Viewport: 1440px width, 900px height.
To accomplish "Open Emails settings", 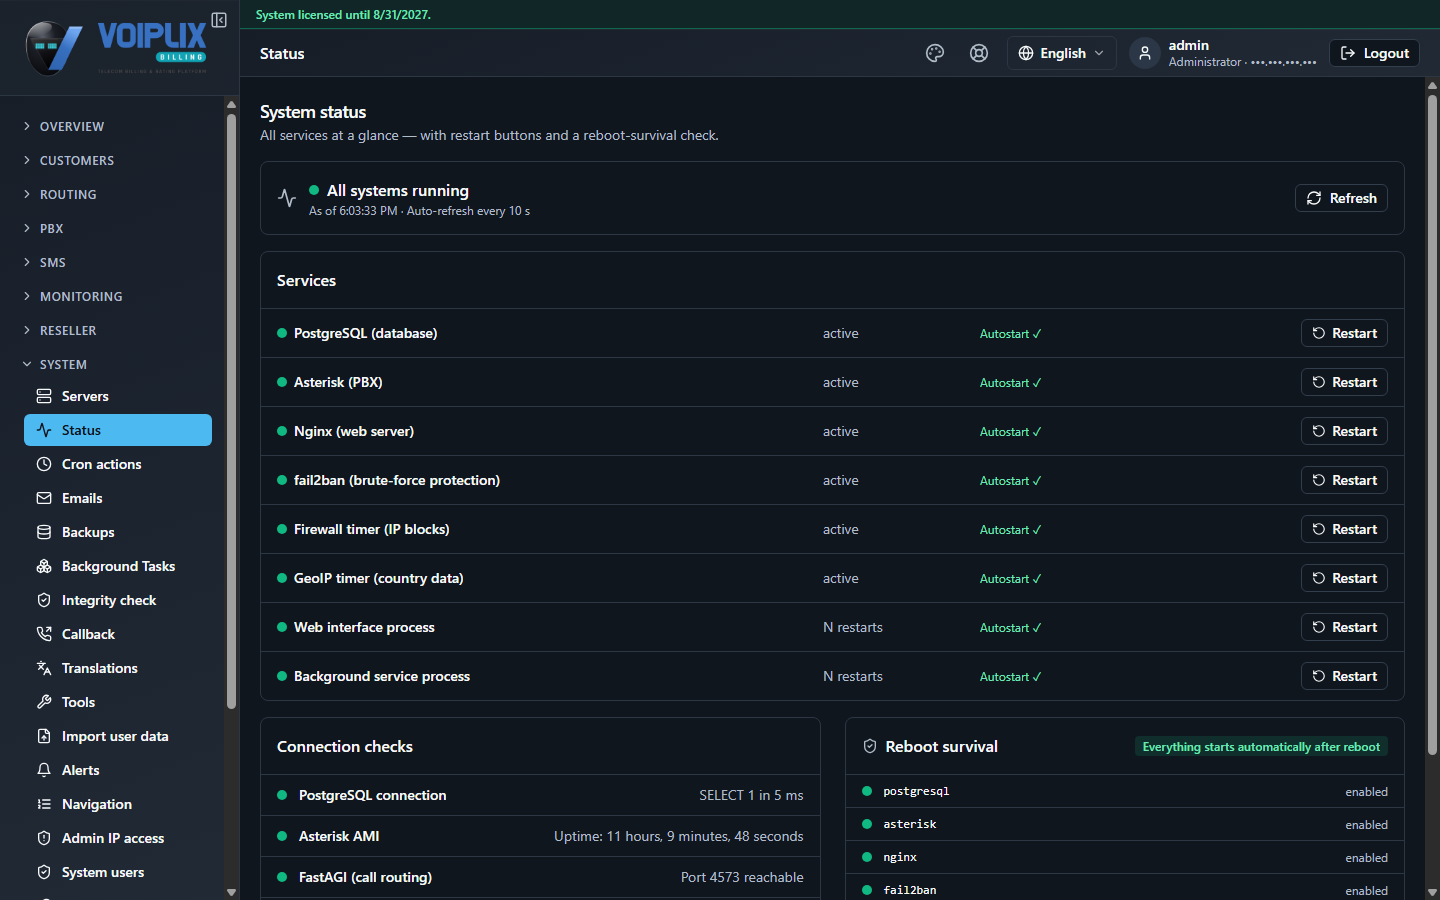I will pyautogui.click(x=118, y=498).
